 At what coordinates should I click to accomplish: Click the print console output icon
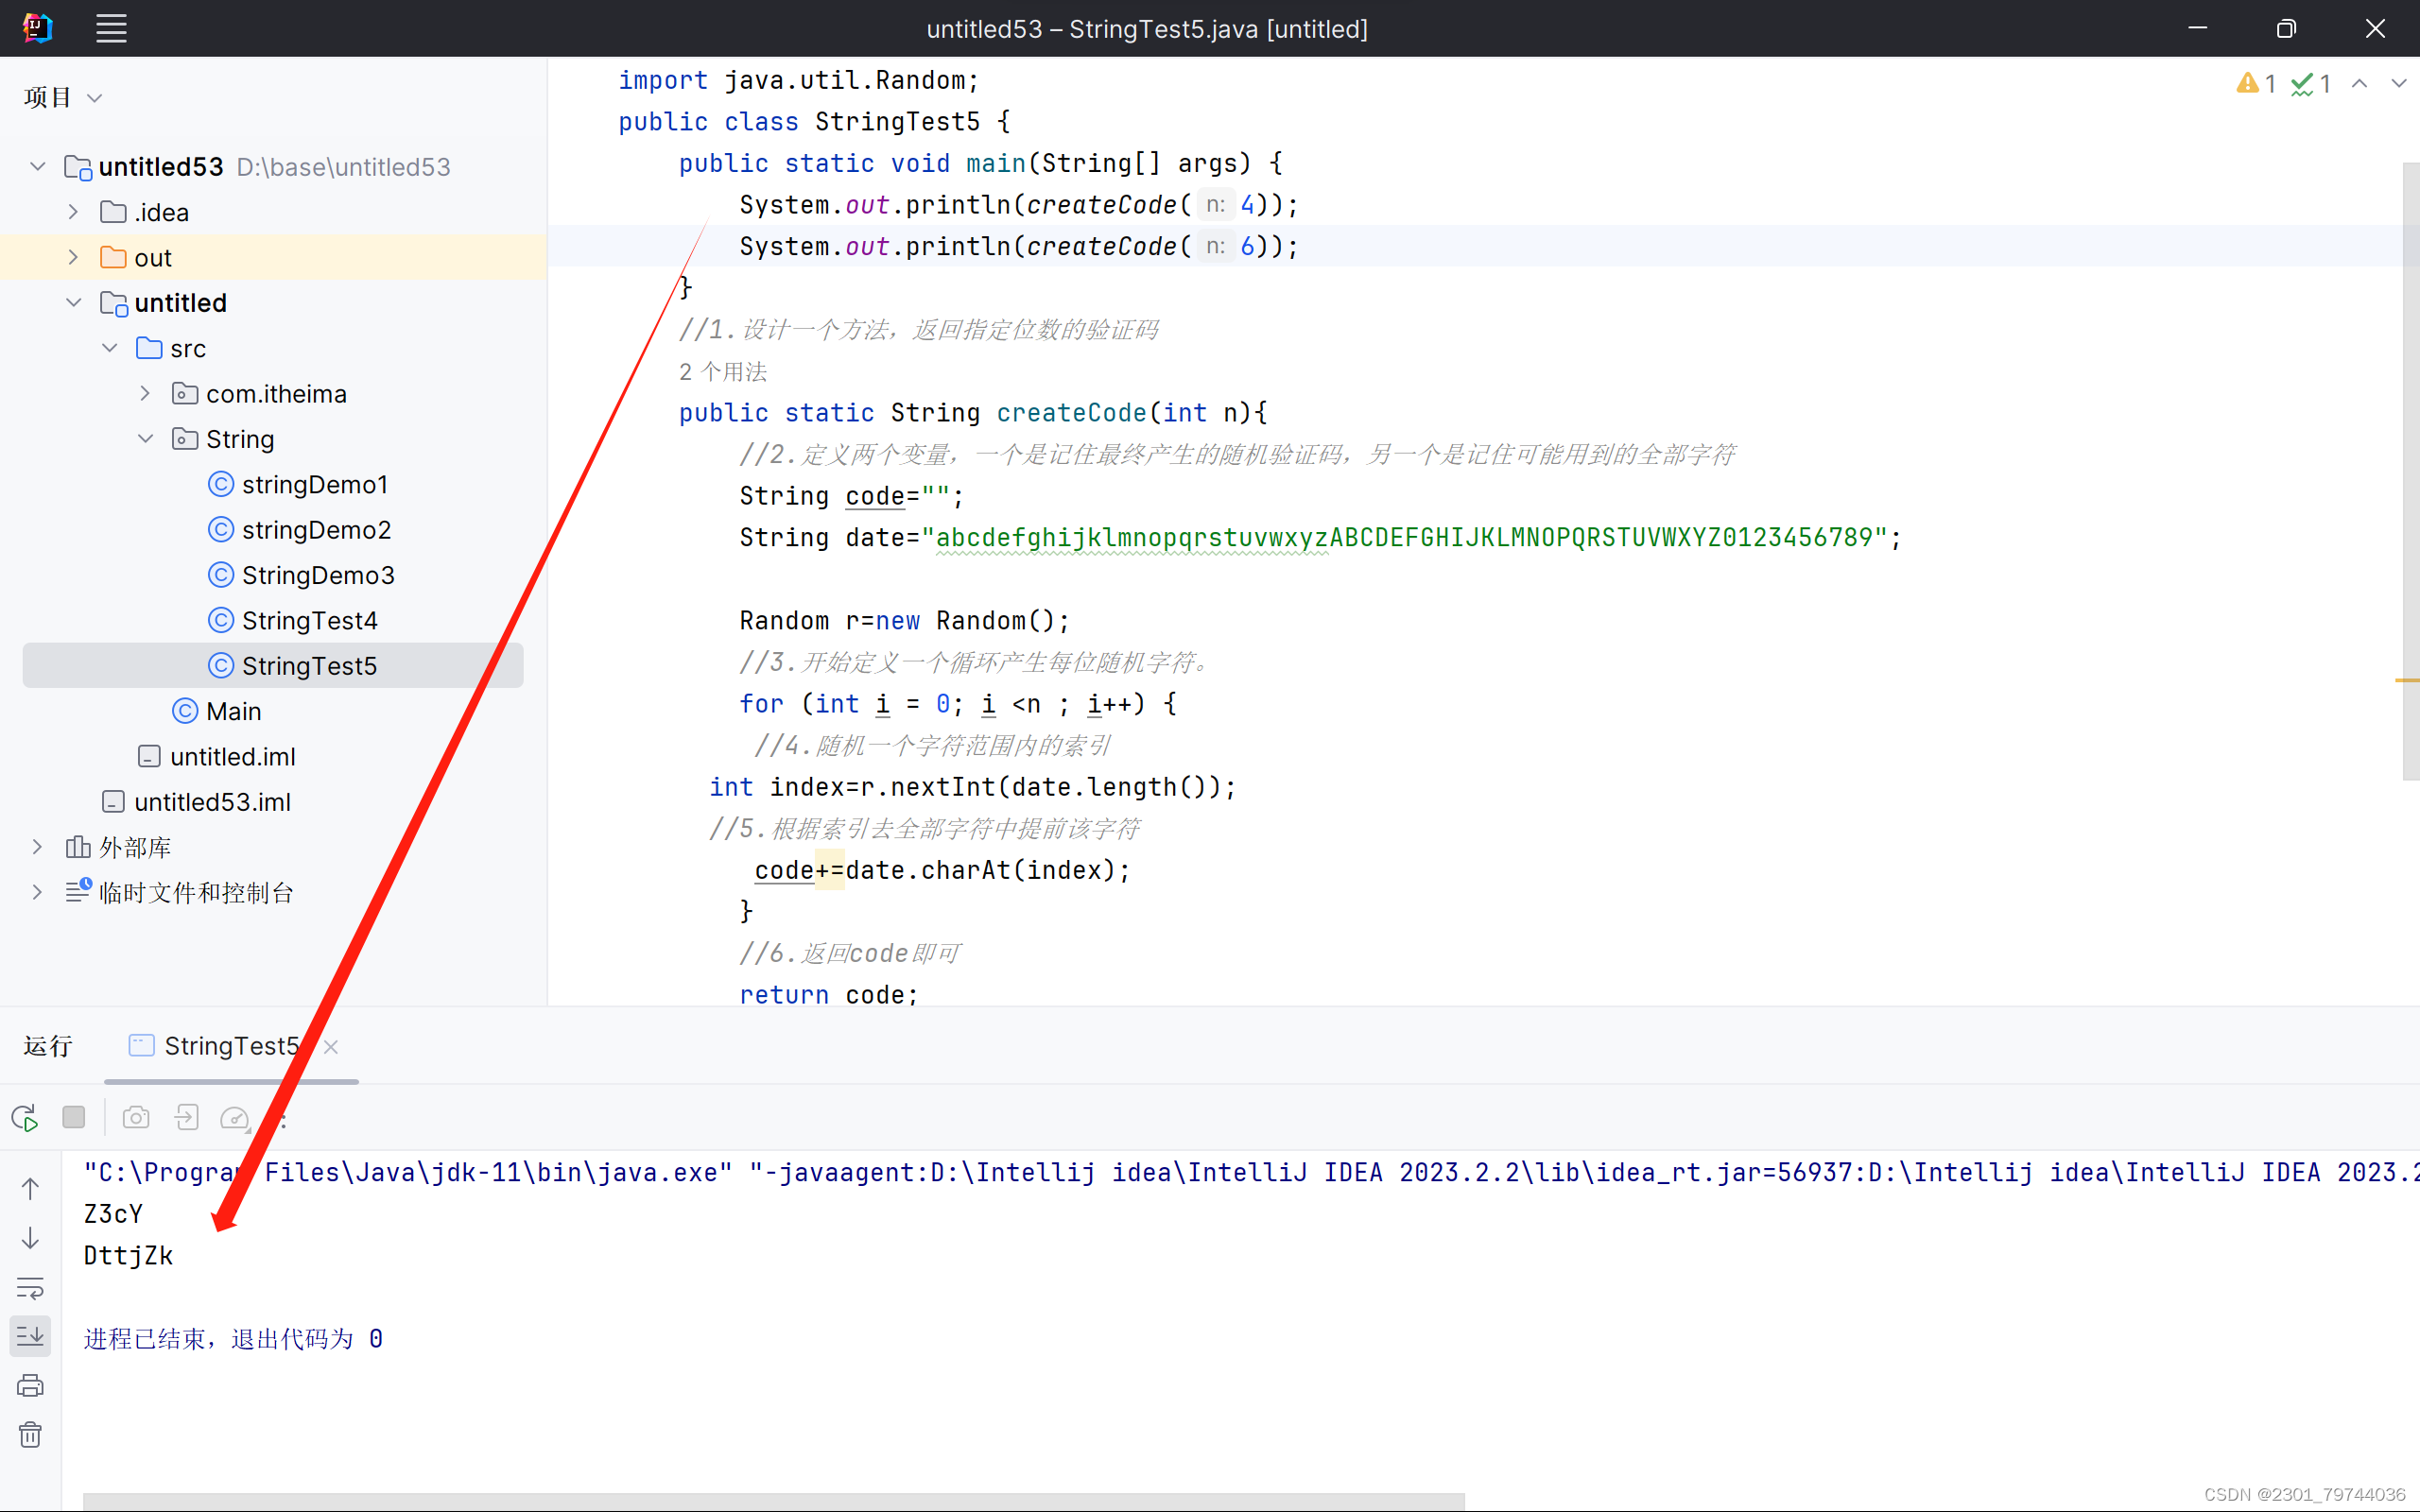[30, 1386]
